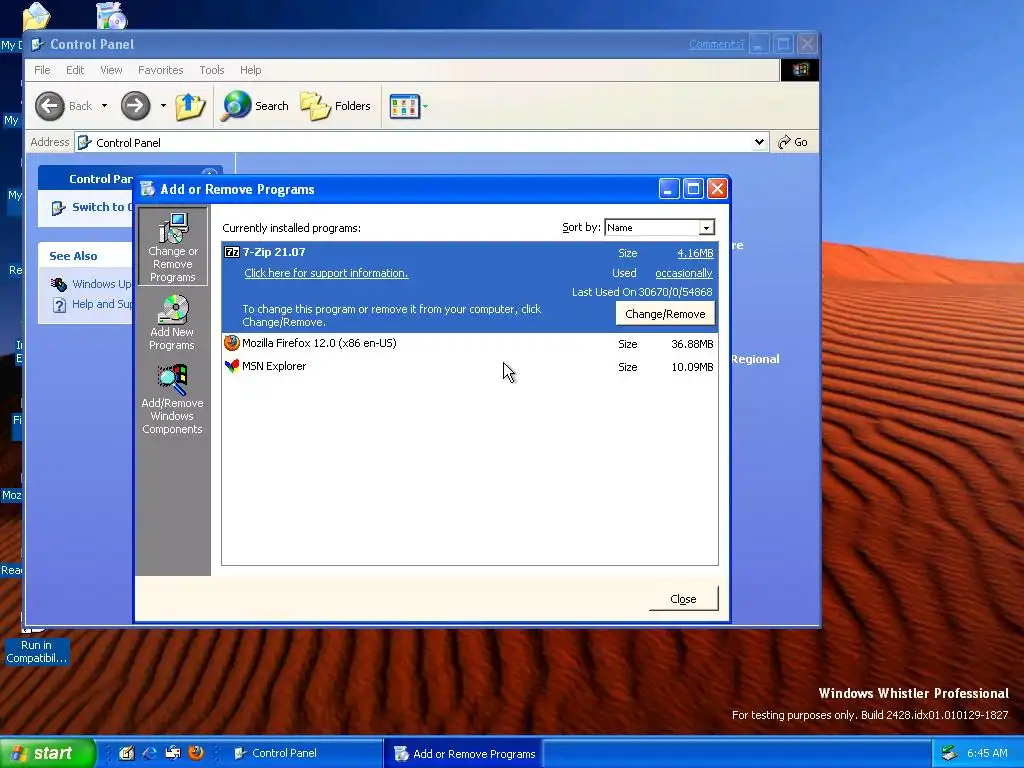
Task: Click the Go button beside address bar
Action: click(793, 142)
